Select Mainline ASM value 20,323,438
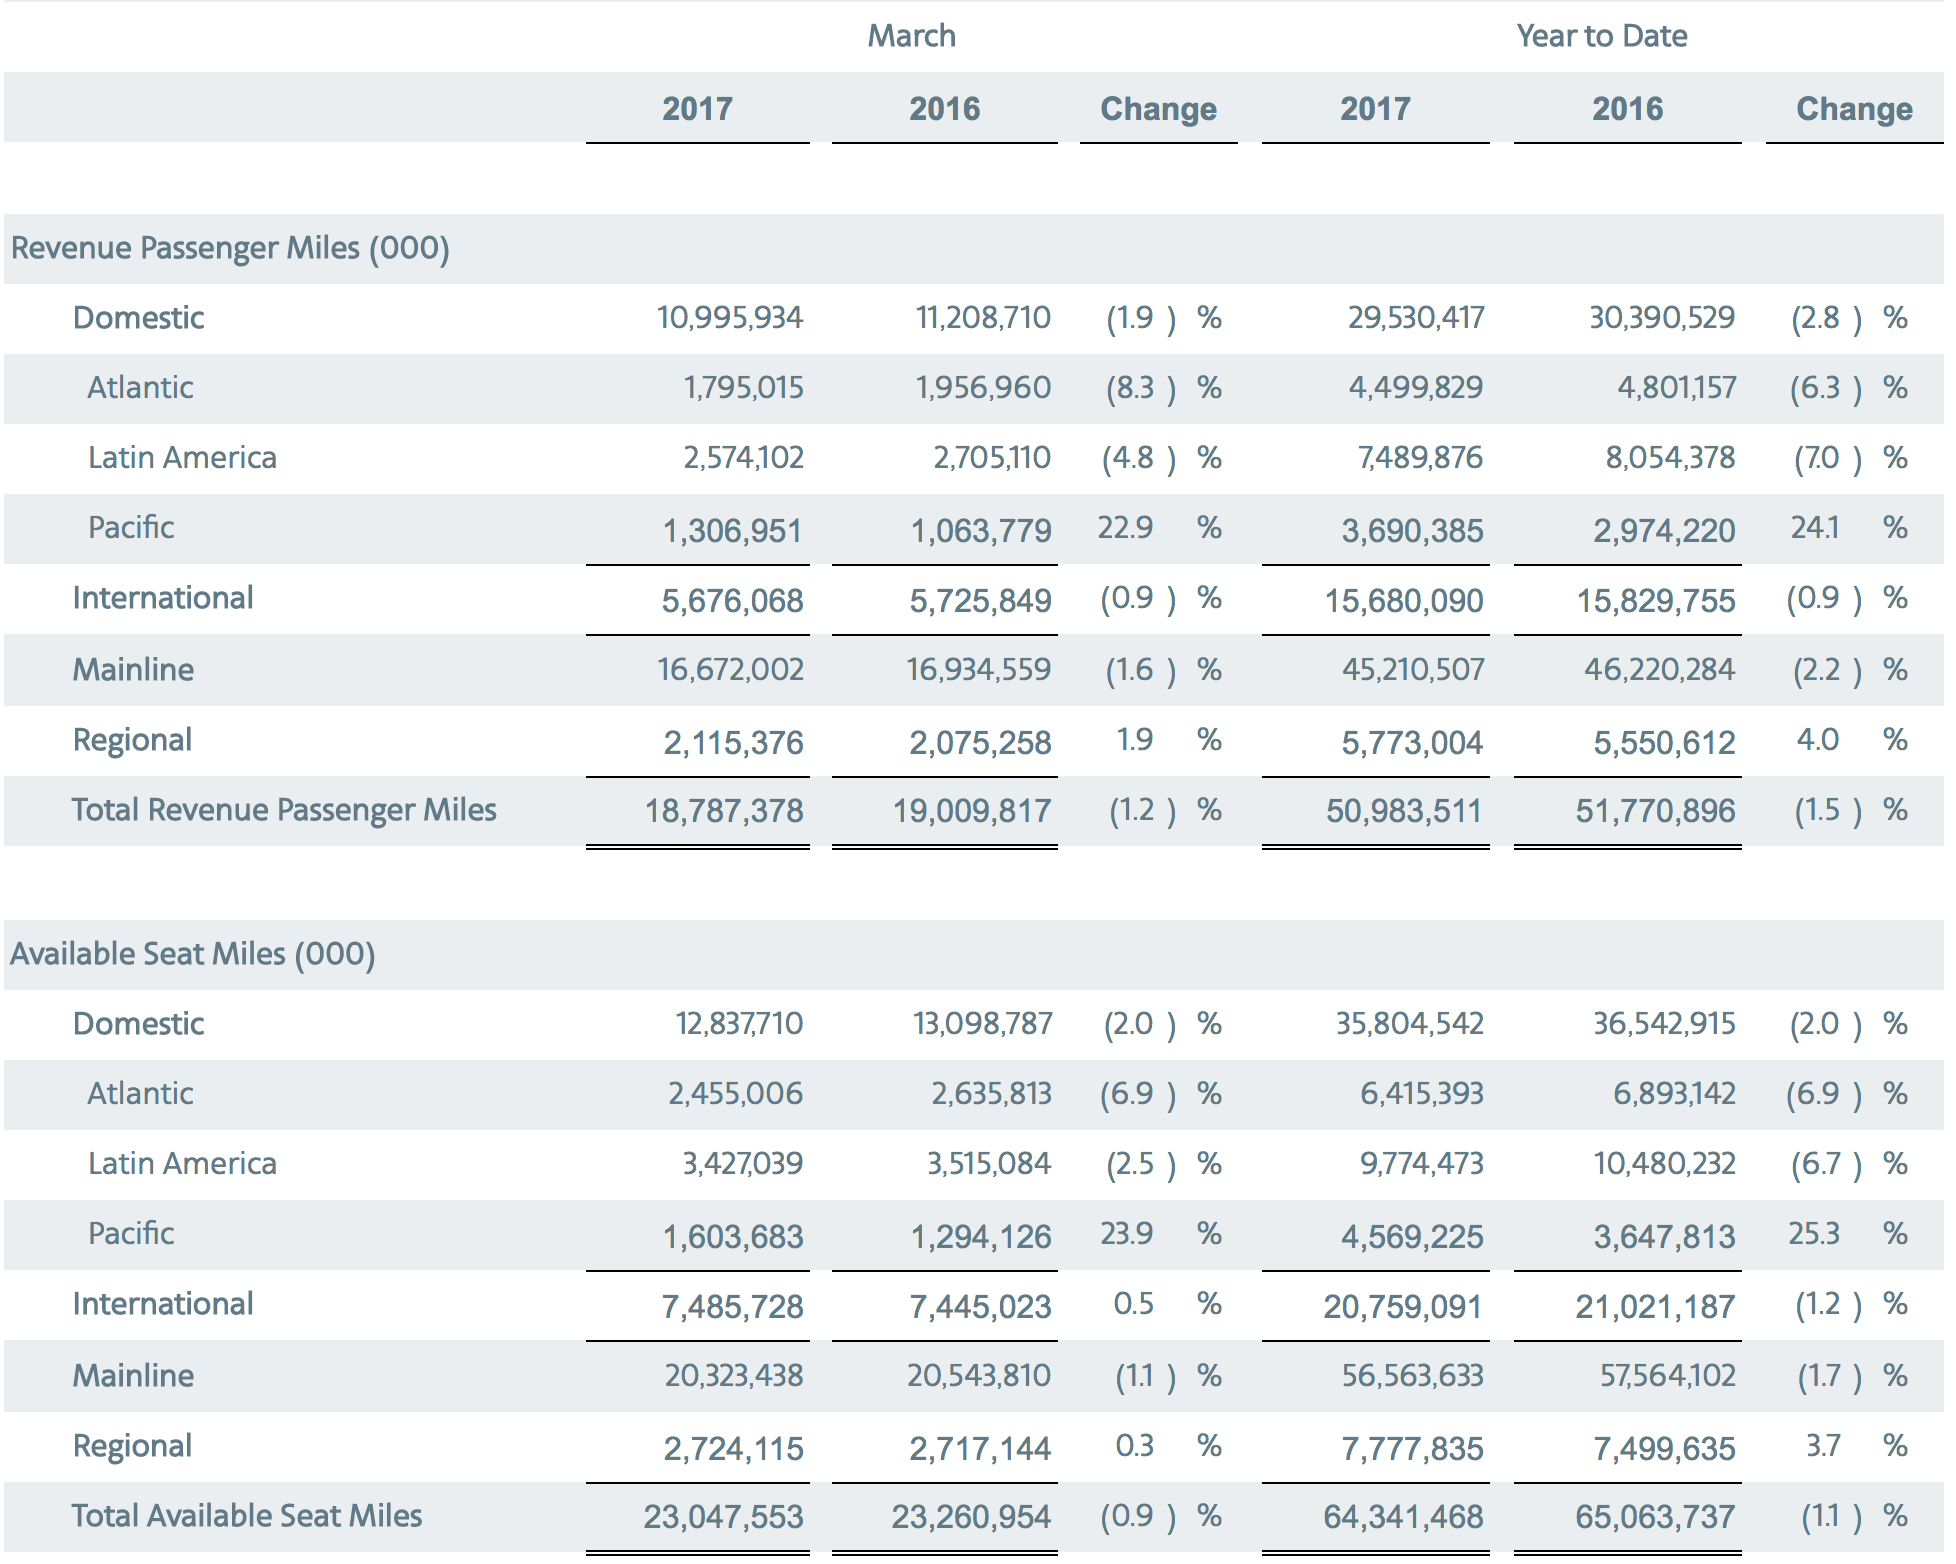Image resolution: width=1956 pixels, height=1564 pixels. point(734,1376)
